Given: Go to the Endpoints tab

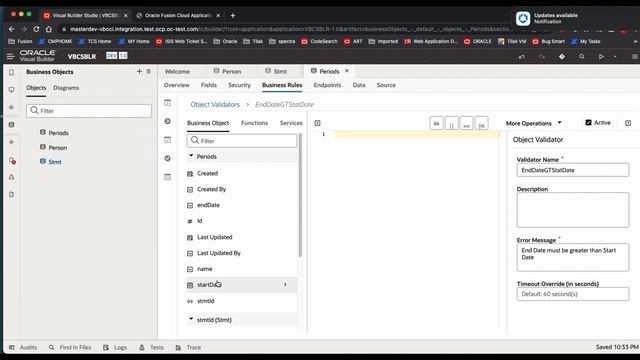Looking at the screenshot, I should coord(327,85).
